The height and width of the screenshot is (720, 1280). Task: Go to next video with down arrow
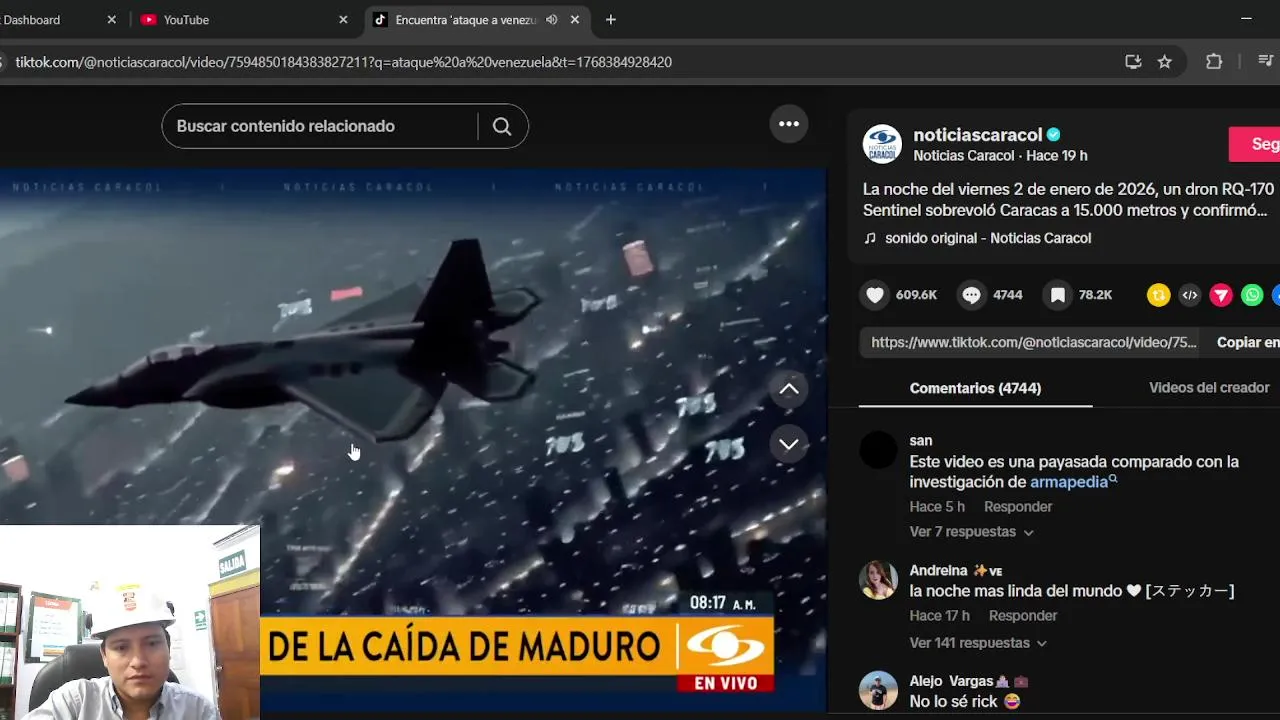[789, 444]
